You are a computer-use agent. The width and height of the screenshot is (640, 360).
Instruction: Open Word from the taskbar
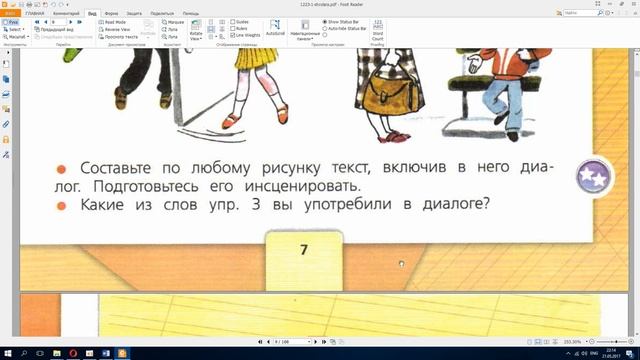point(106,353)
